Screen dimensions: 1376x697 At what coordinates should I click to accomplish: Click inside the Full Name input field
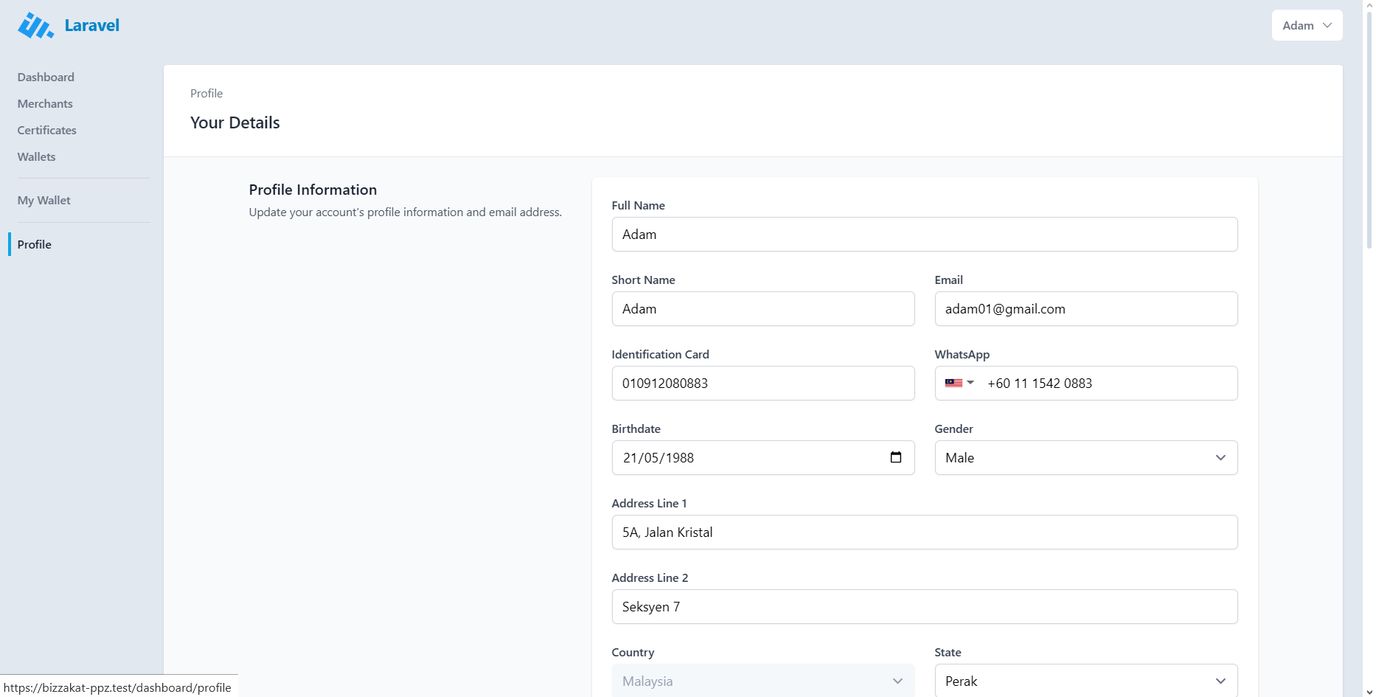click(924, 233)
